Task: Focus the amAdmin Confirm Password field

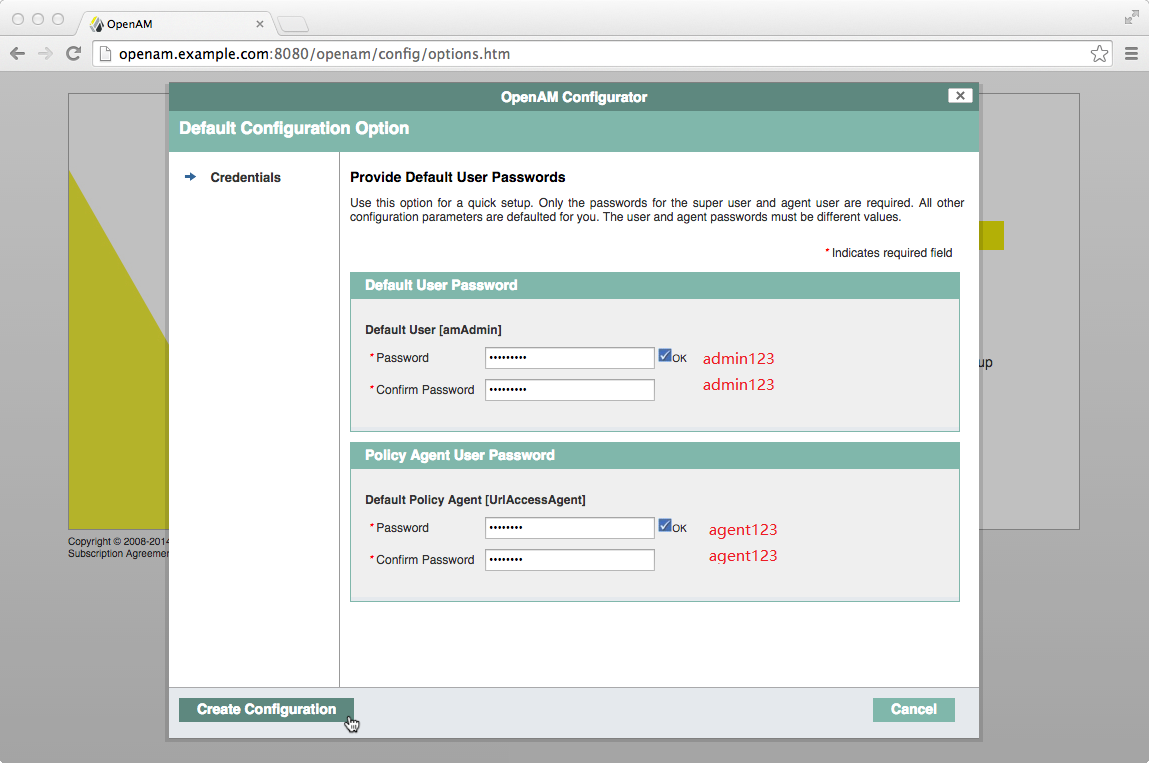Action: point(569,390)
